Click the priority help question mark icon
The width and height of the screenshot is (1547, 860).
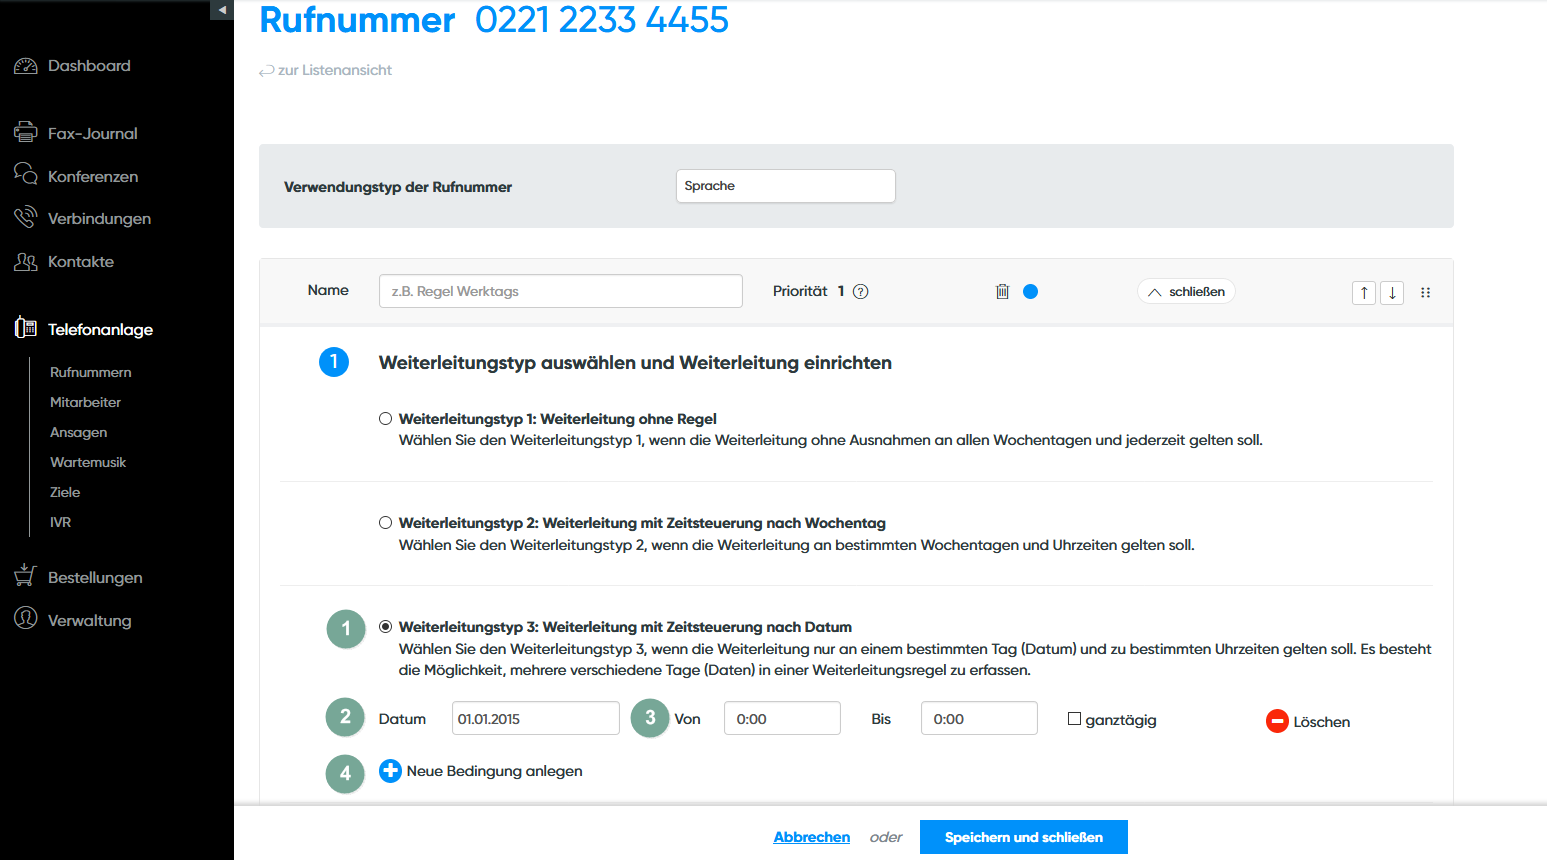[x=860, y=292]
